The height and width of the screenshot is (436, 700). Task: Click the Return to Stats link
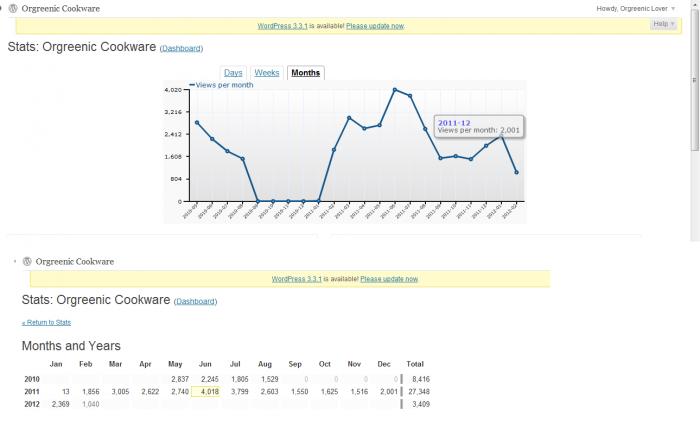[x=46, y=322]
